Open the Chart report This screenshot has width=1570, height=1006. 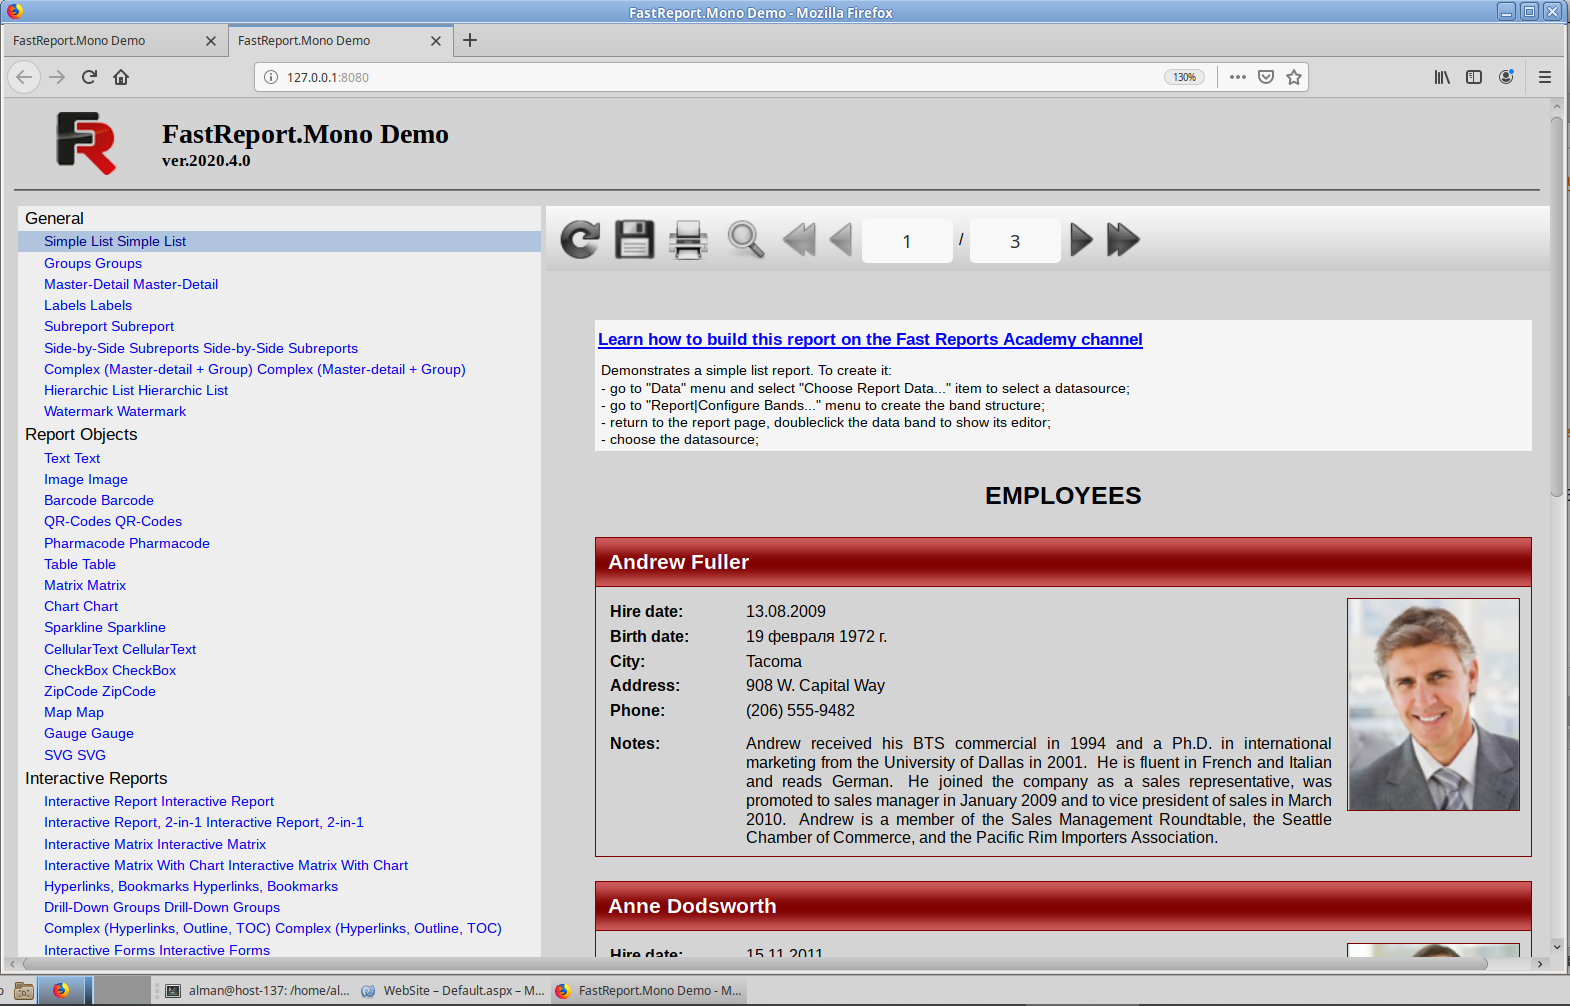(x=81, y=606)
